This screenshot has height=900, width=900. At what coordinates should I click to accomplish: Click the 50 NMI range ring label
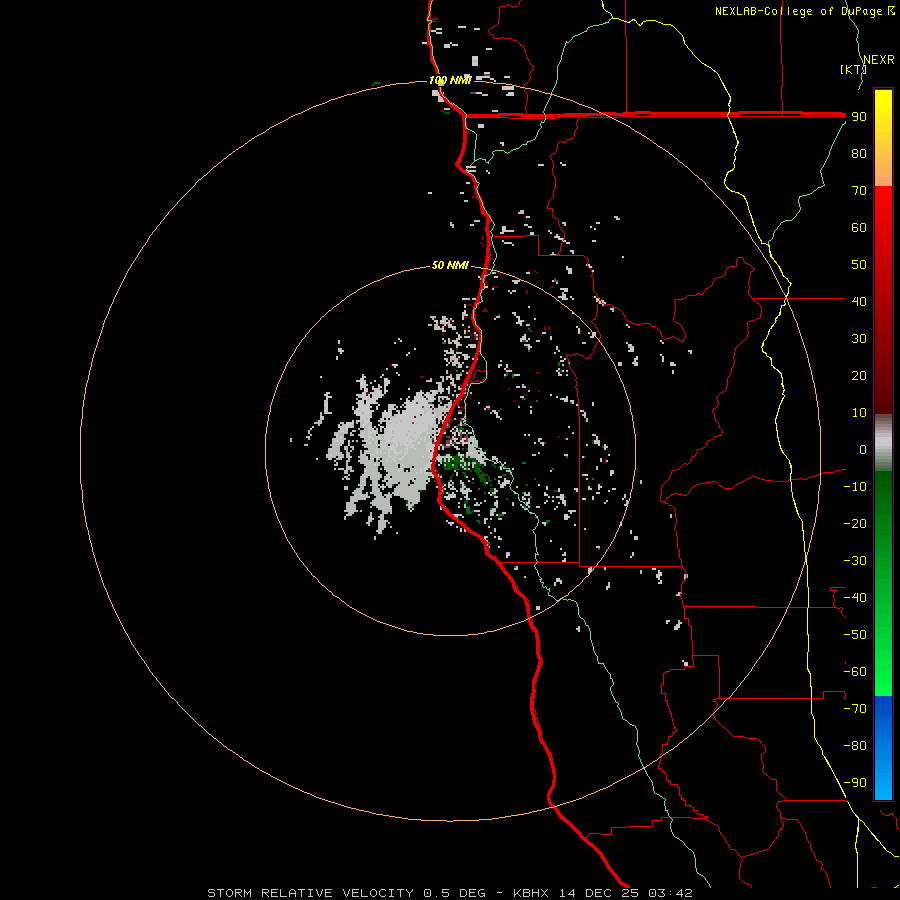point(450,265)
